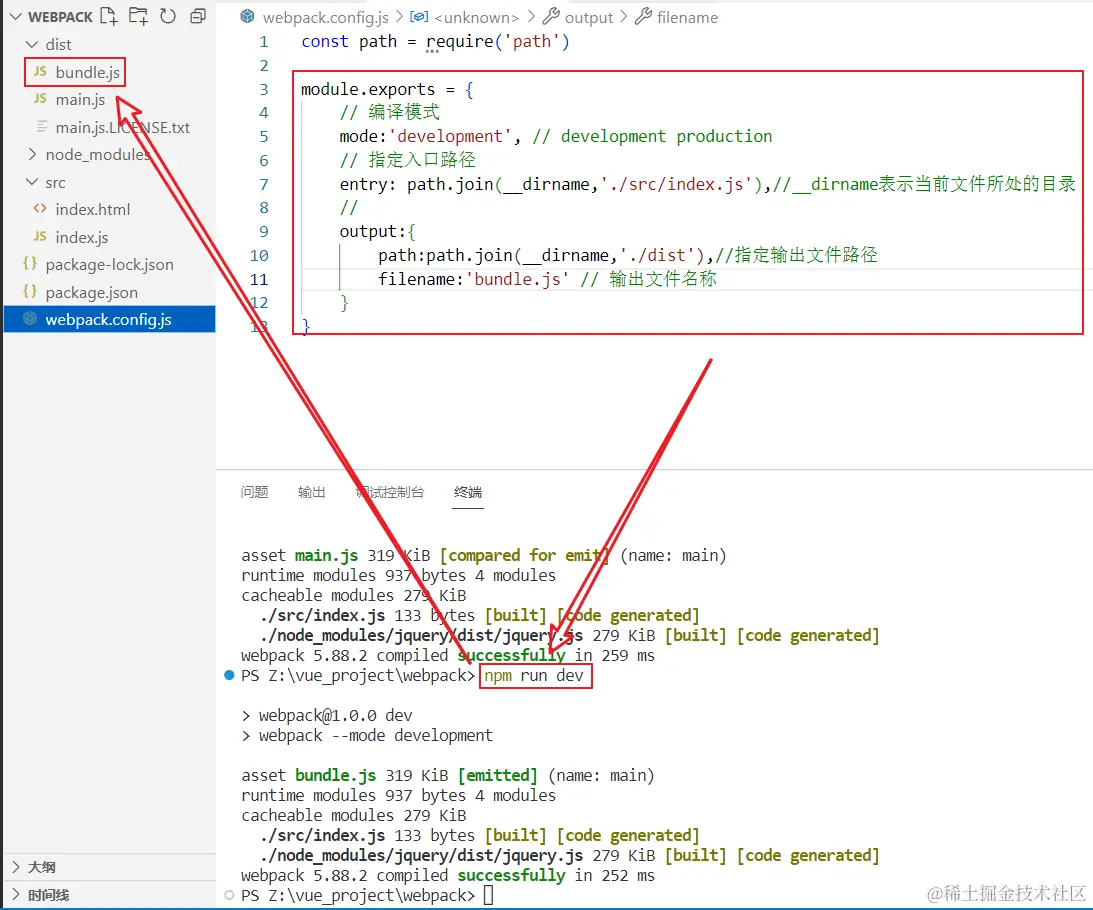Open package.json file
This screenshot has height=910, width=1093.
91,293
